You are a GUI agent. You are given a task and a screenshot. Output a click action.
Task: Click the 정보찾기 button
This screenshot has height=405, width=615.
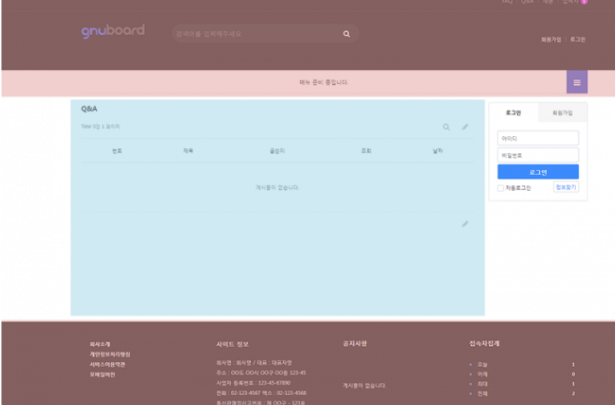566,187
